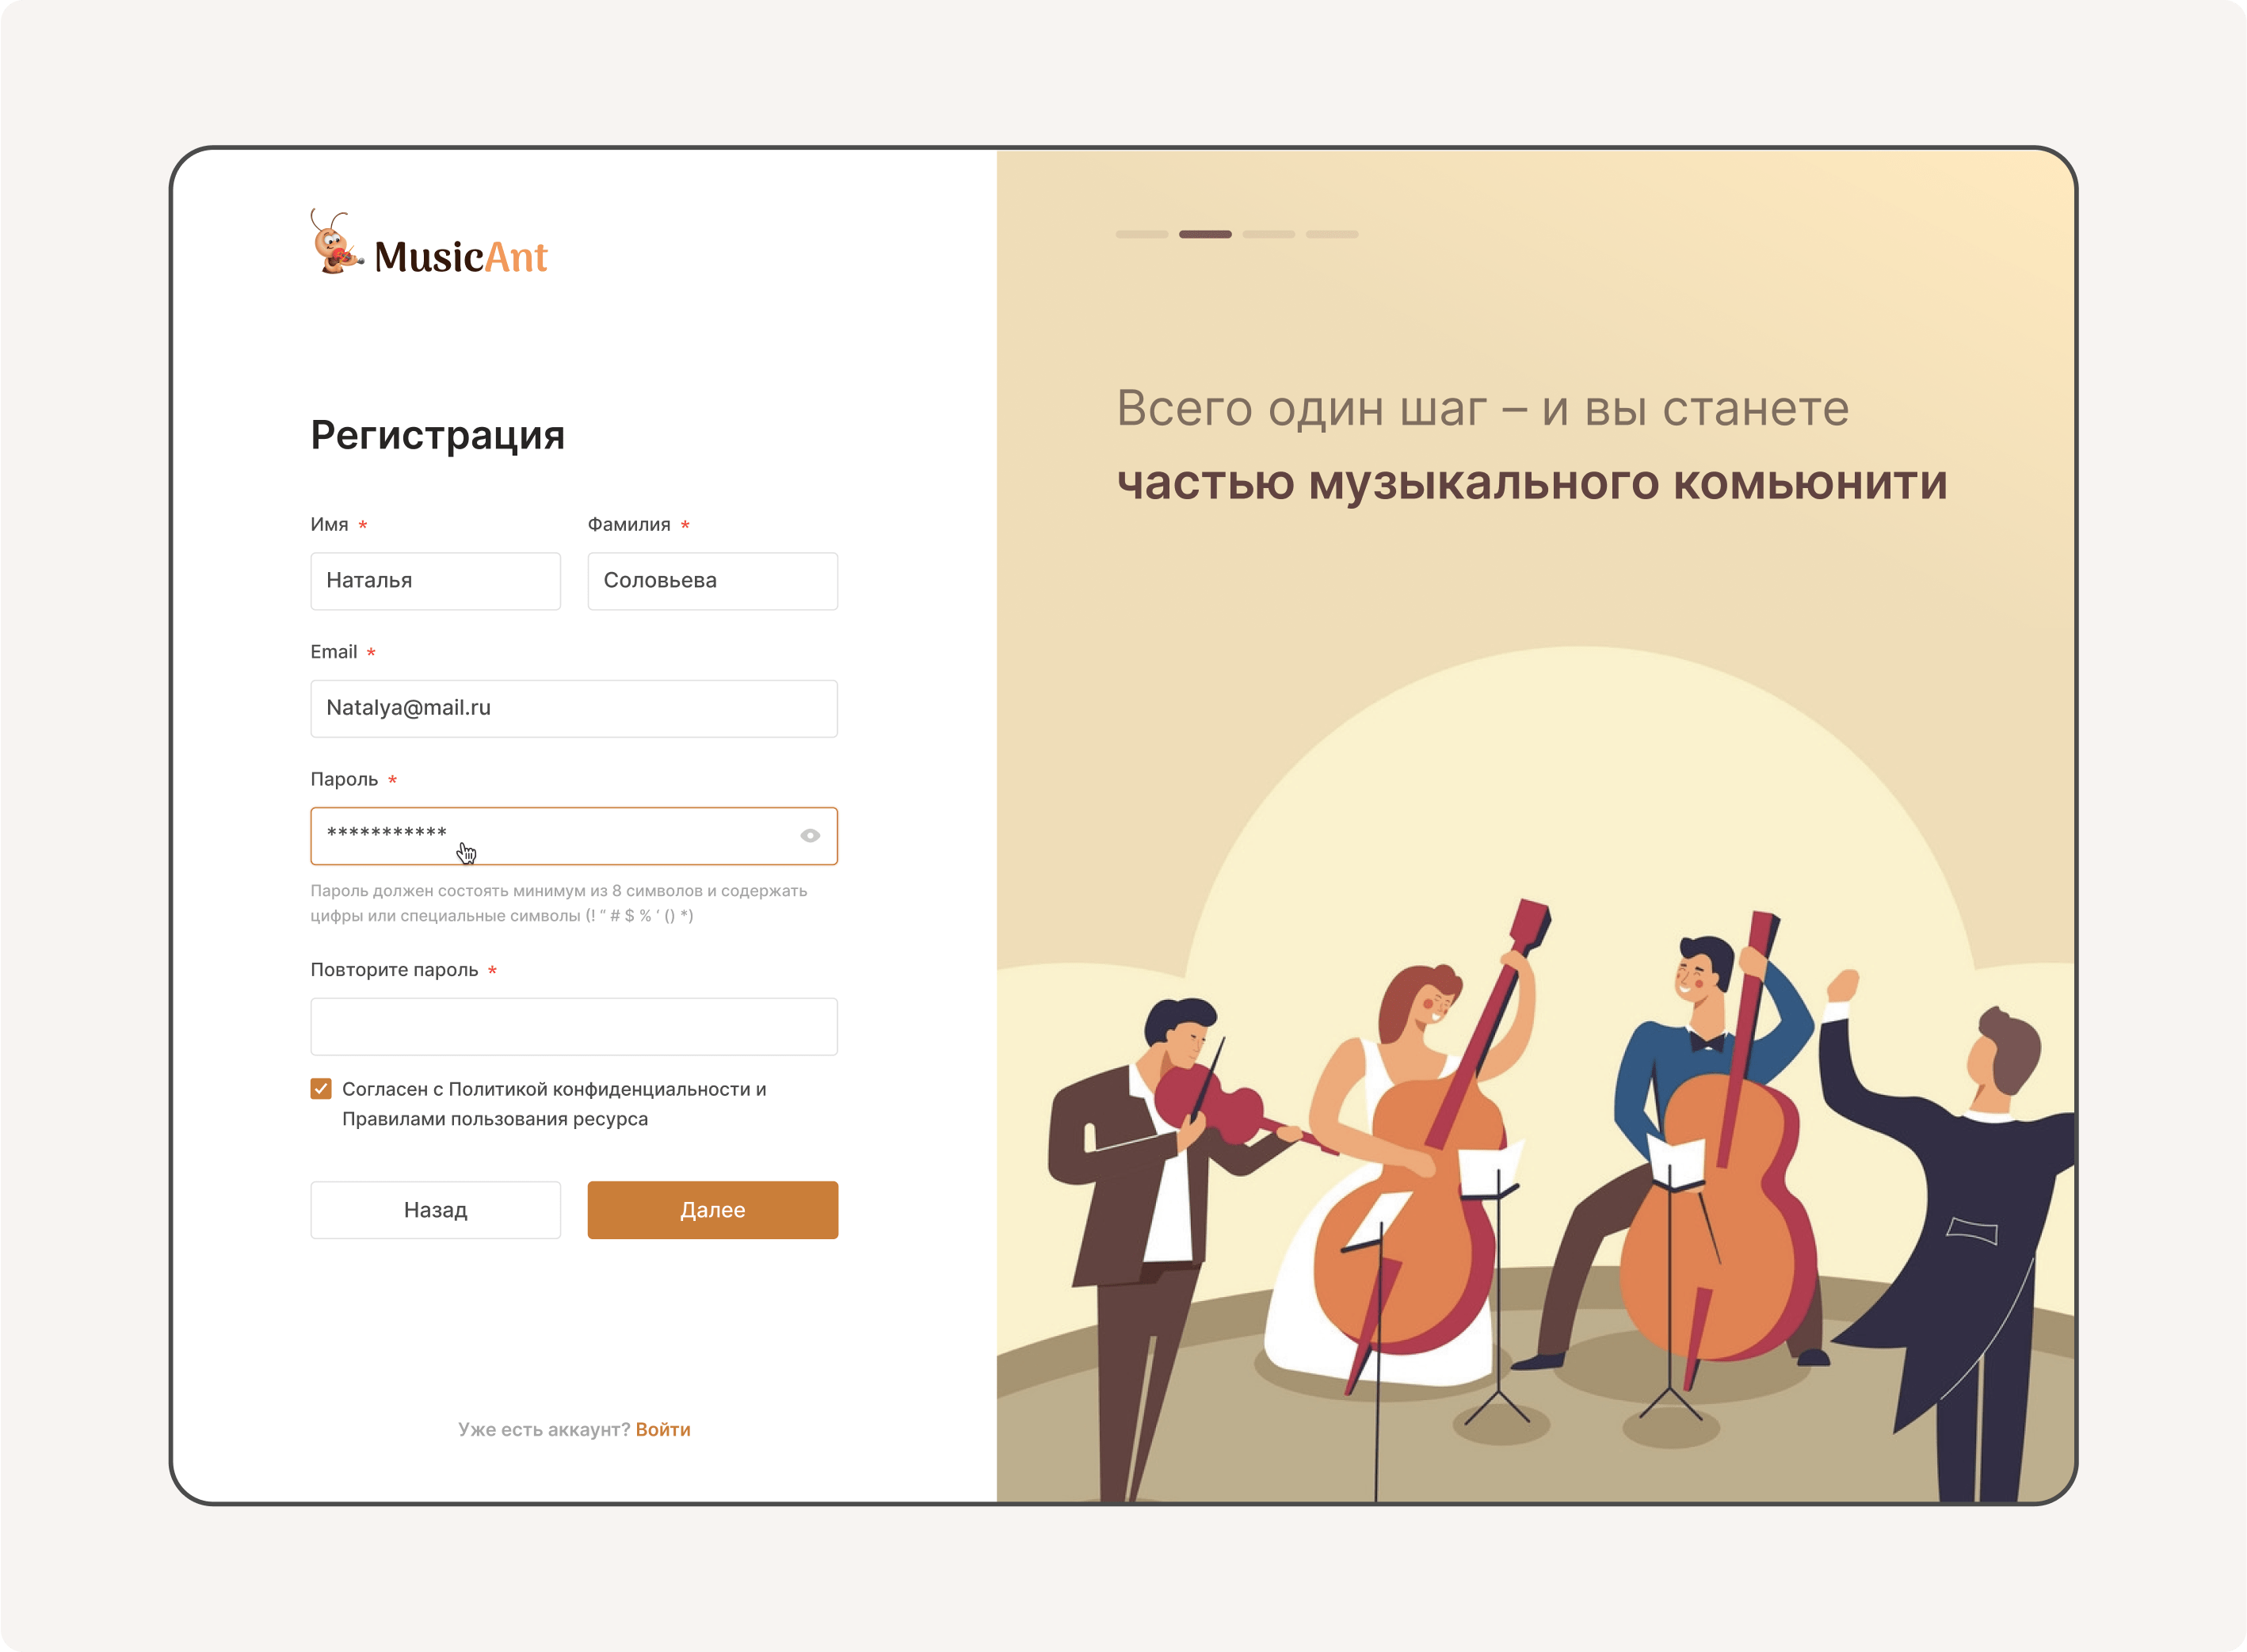
Task: Show password with the eye icon
Action: coord(810,835)
